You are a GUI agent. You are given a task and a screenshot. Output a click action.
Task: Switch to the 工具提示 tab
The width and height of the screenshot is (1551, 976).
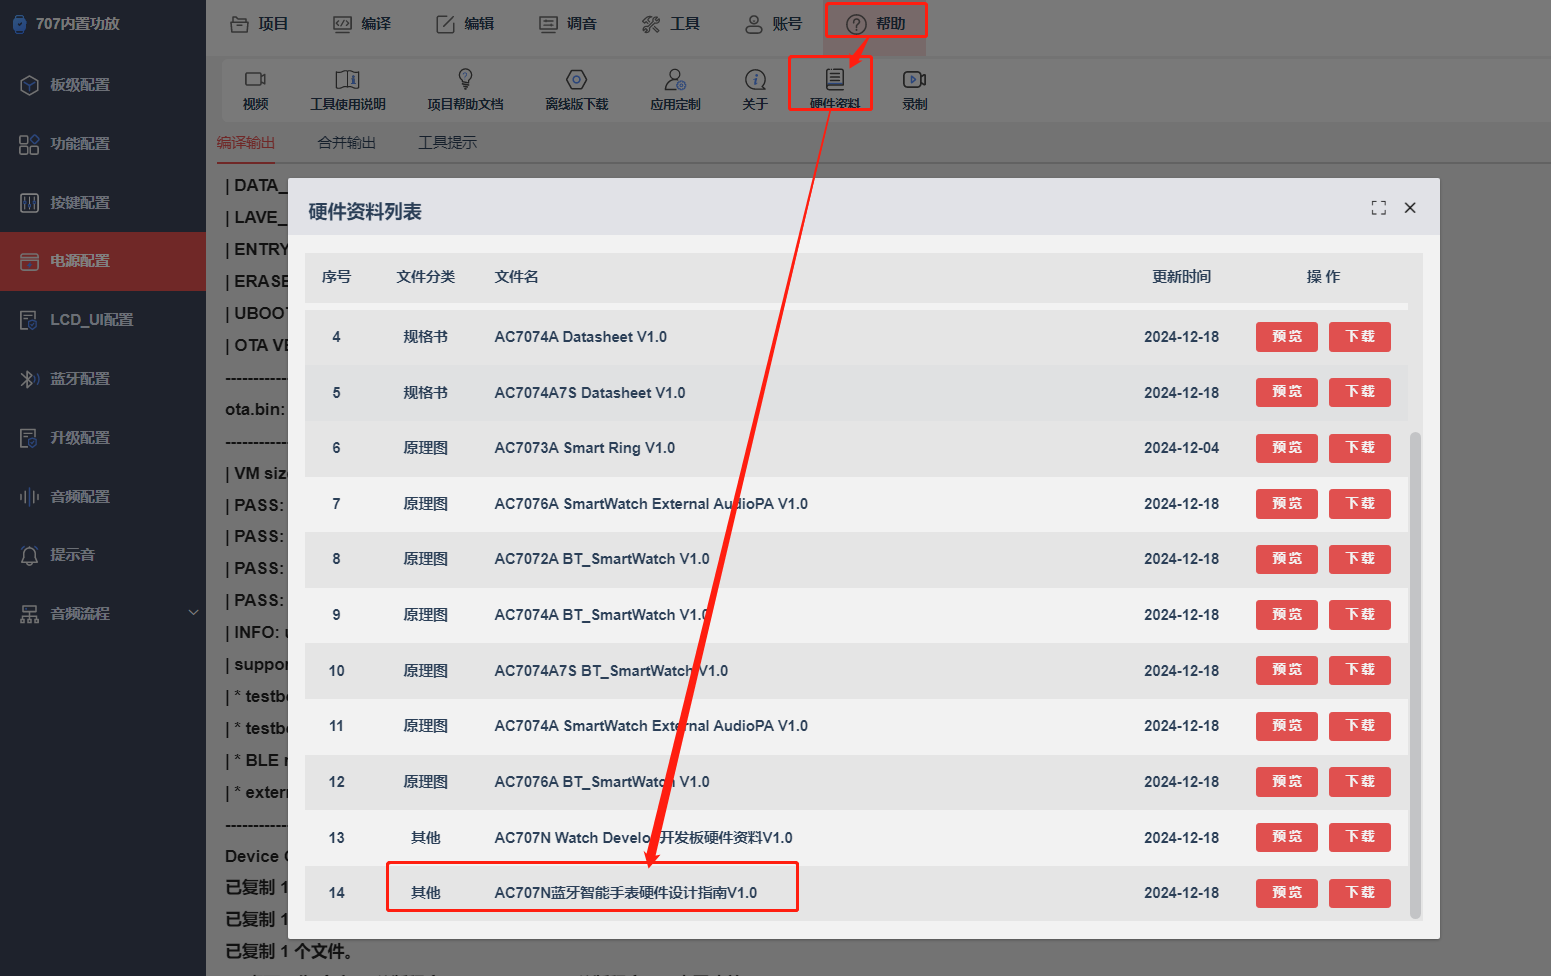pos(448,143)
